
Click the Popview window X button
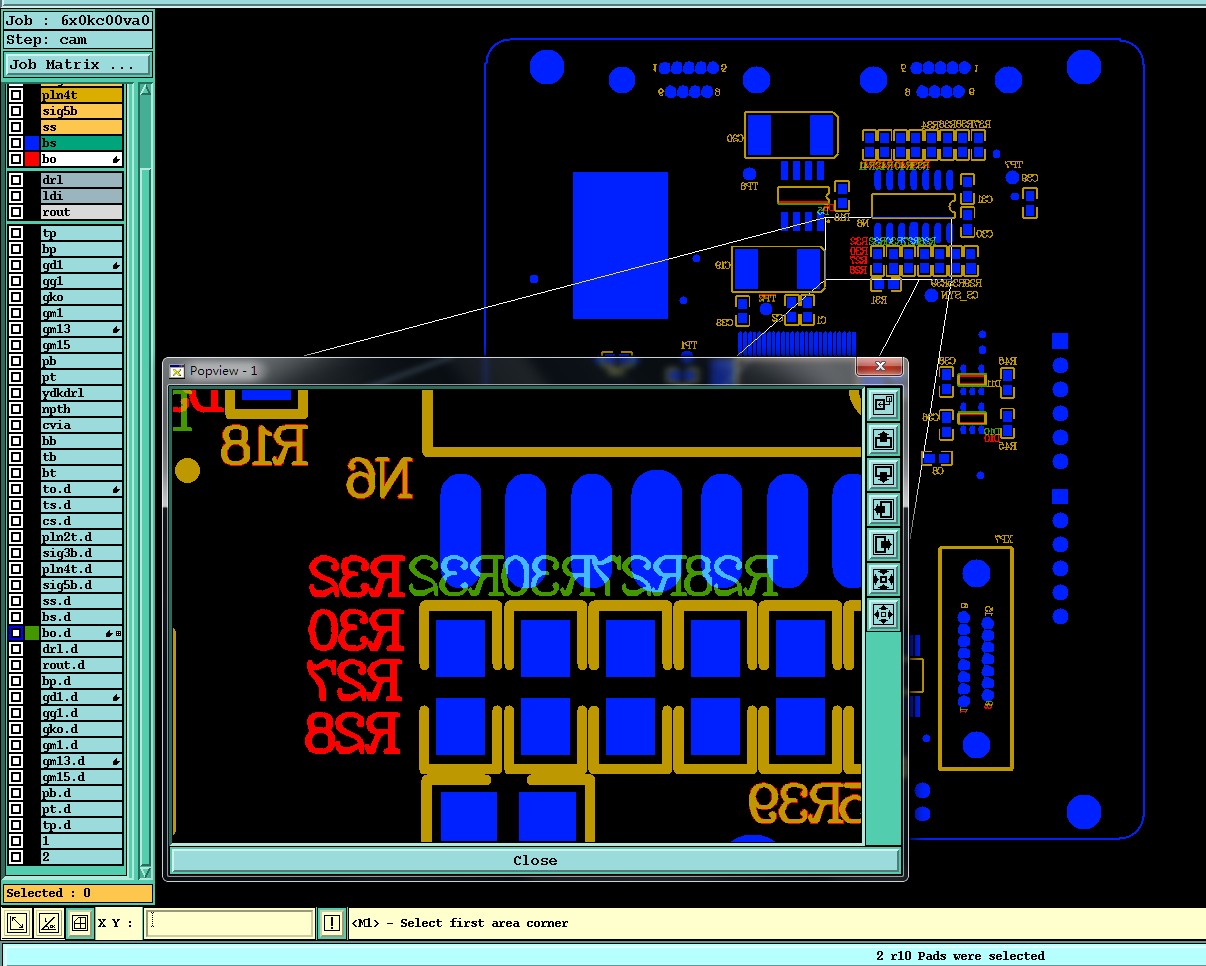[880, 367]
